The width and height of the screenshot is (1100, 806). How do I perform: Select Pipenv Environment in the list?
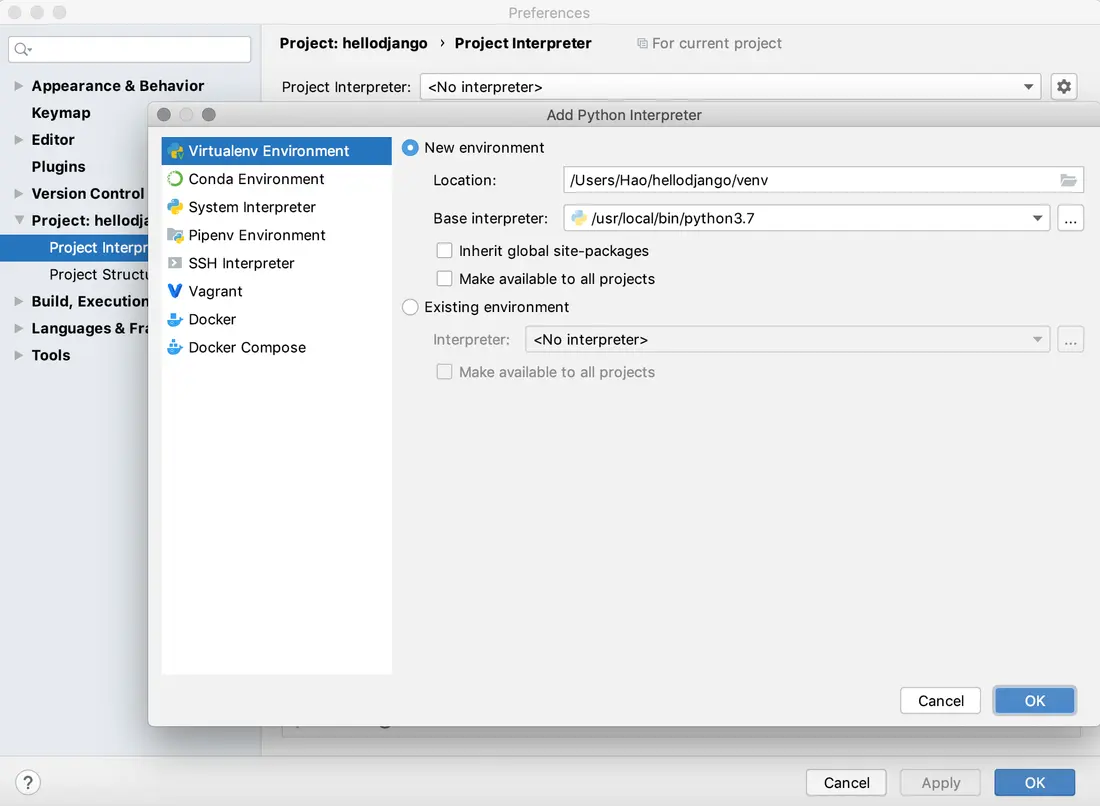pos(276,235)
